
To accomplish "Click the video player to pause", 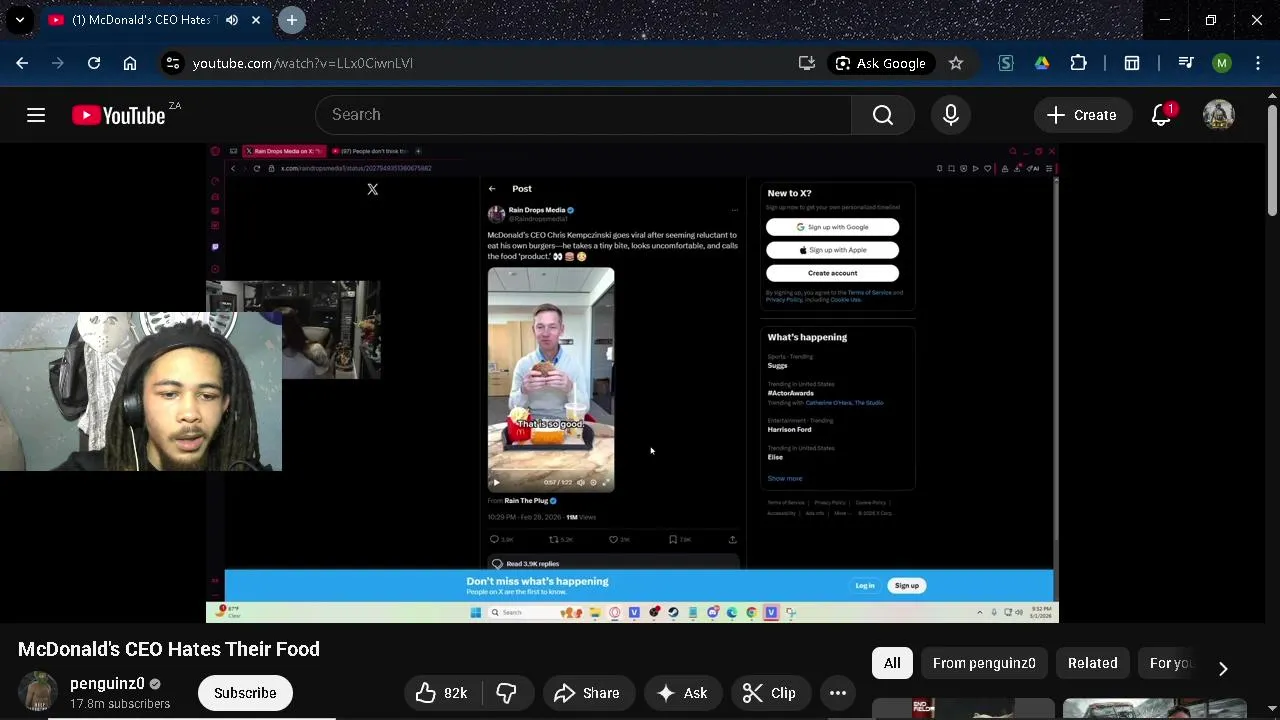I will coord(632,383).
